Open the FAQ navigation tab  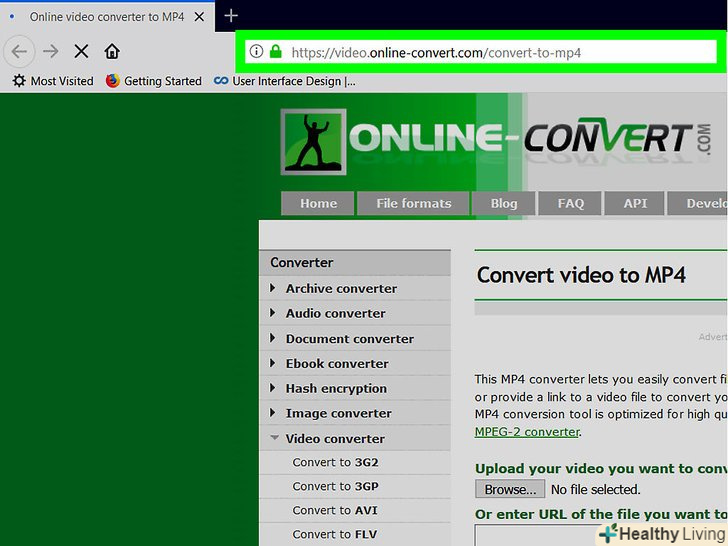point(570,203)
